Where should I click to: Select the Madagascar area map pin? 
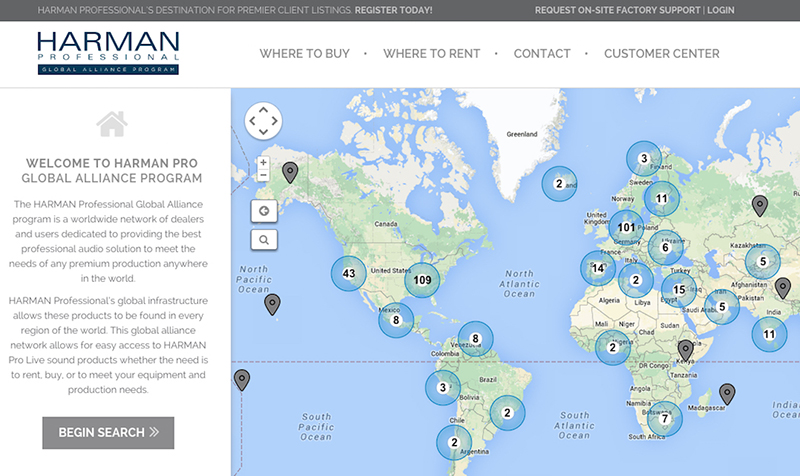[x=727, y=394]
